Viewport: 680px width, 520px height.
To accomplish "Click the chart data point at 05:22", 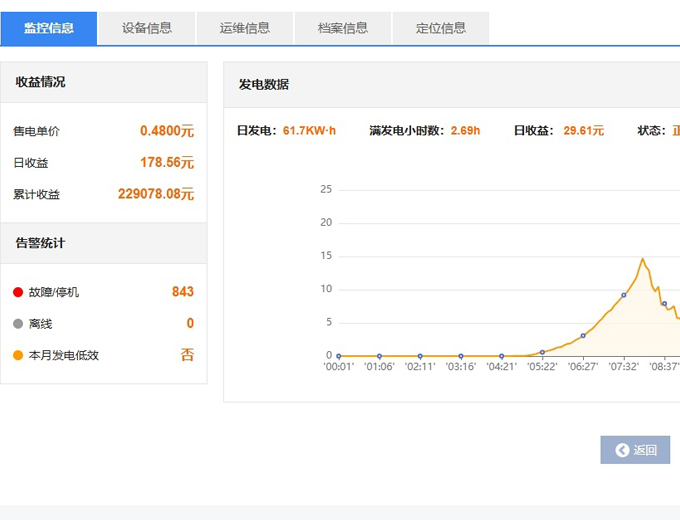I will (542, 352).
